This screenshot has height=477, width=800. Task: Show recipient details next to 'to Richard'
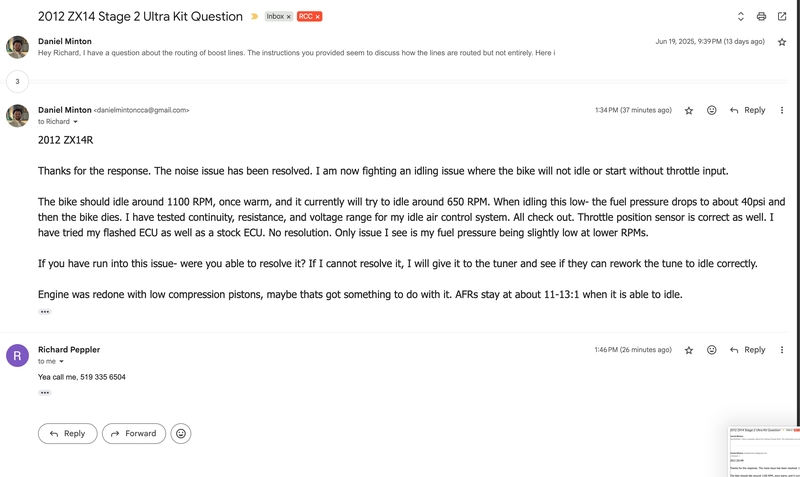pos(76,122)
